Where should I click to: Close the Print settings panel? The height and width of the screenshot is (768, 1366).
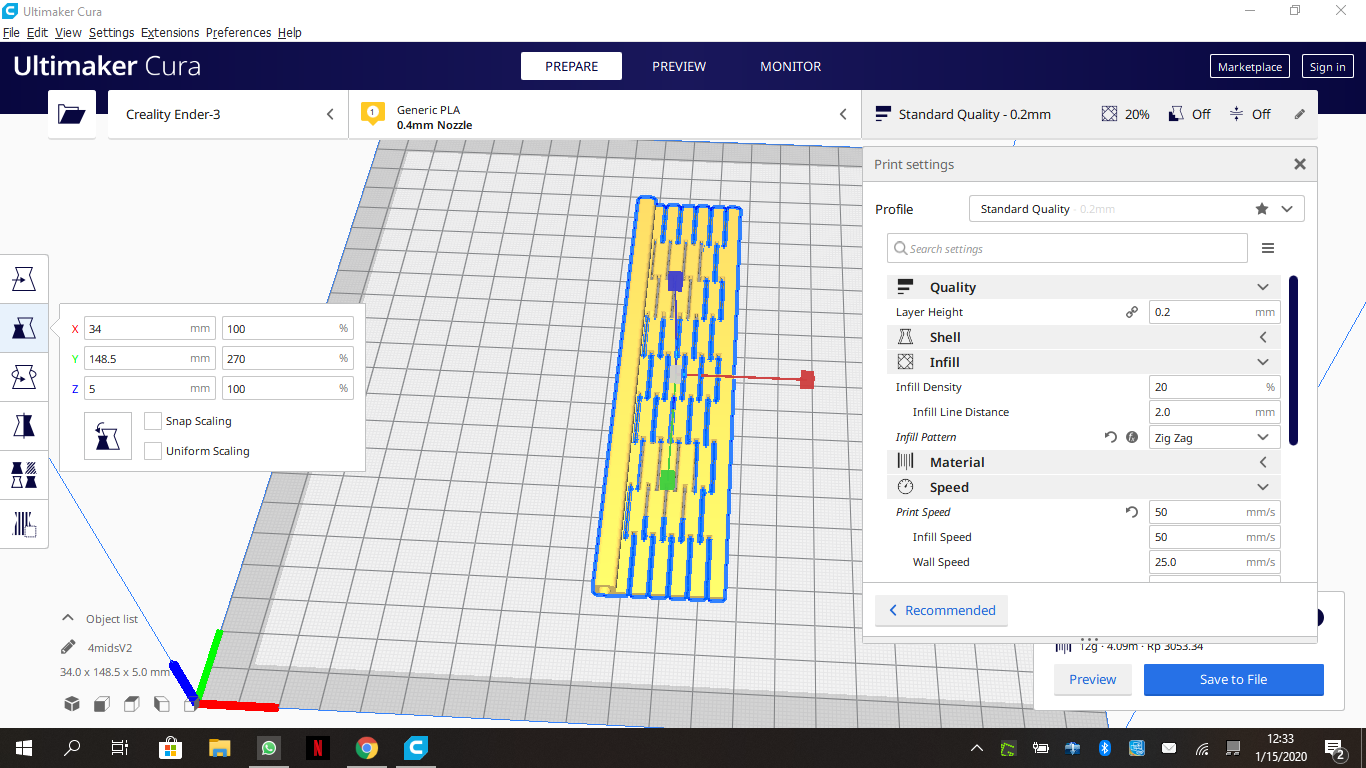[1300, 164]
